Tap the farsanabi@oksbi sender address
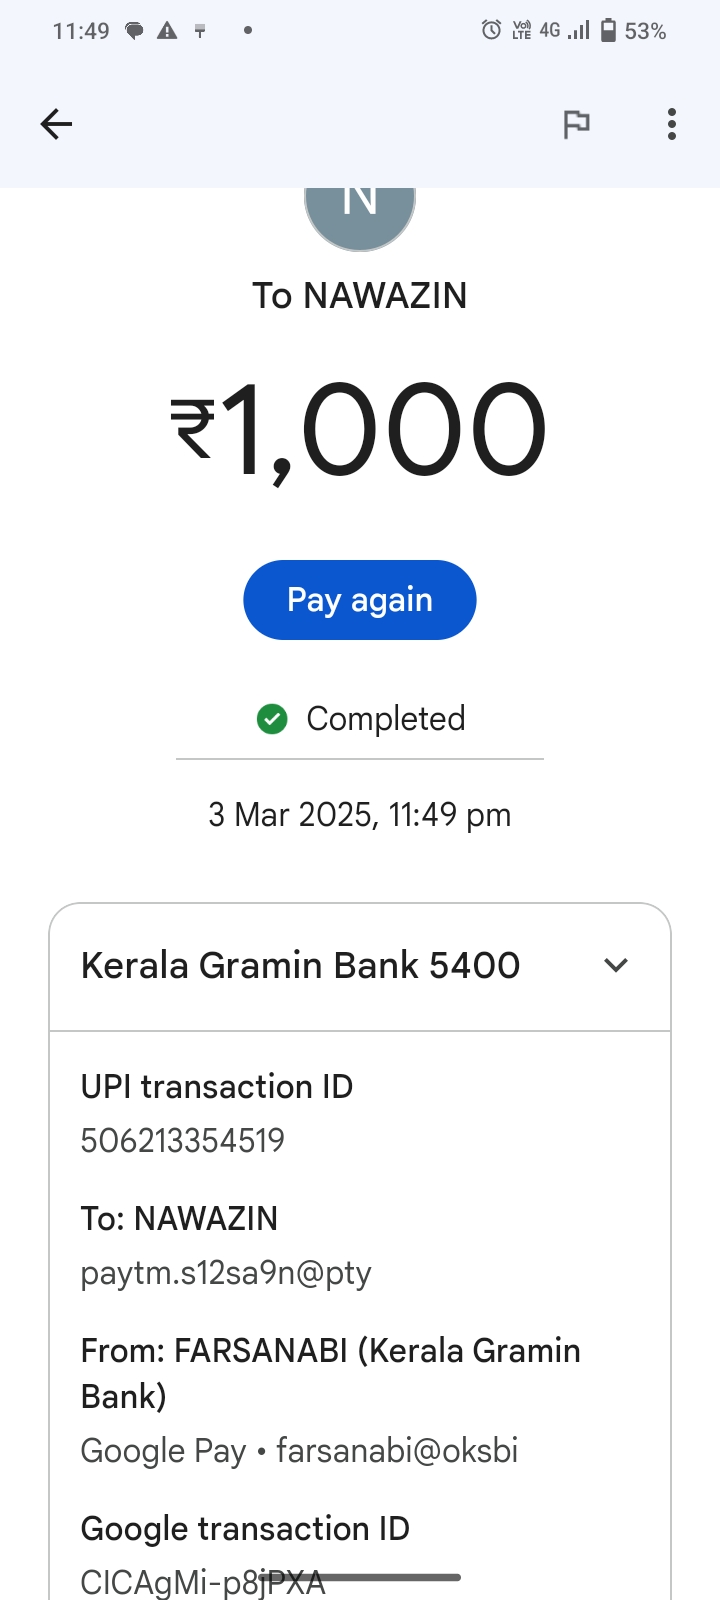 click(397, 1450)
